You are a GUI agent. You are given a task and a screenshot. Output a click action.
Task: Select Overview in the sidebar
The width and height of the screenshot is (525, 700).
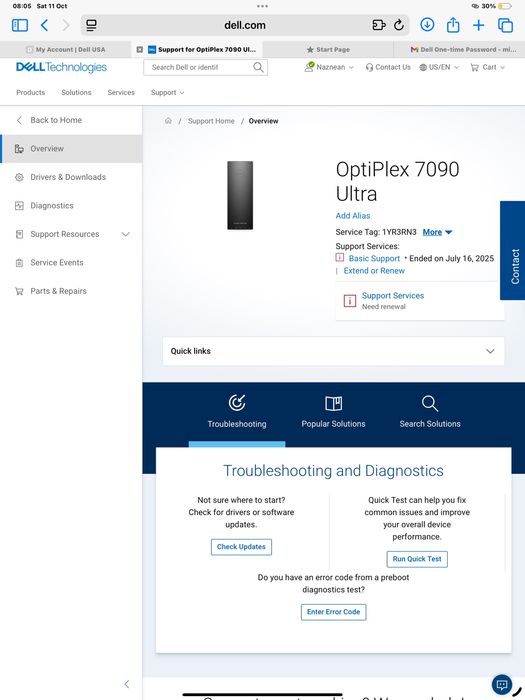pyautogui.click(x=71, y=149)
